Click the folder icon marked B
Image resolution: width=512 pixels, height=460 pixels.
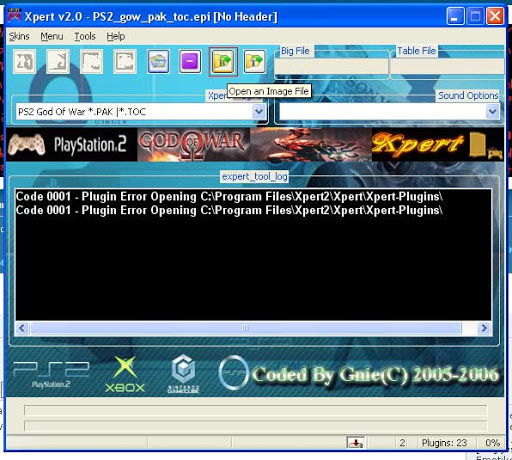[x=223, y=62]
